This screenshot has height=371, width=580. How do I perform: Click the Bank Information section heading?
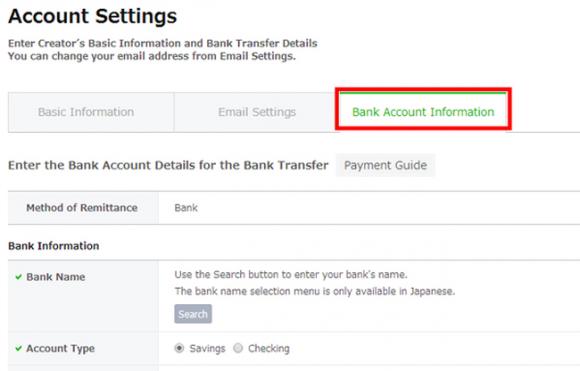click(x=54, y=246)
